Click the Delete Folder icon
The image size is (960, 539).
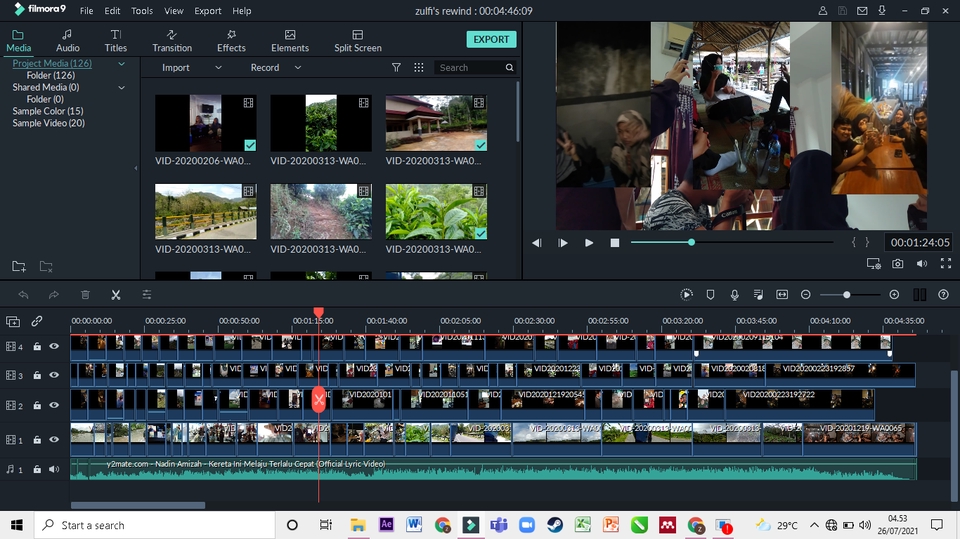(46, 266)
